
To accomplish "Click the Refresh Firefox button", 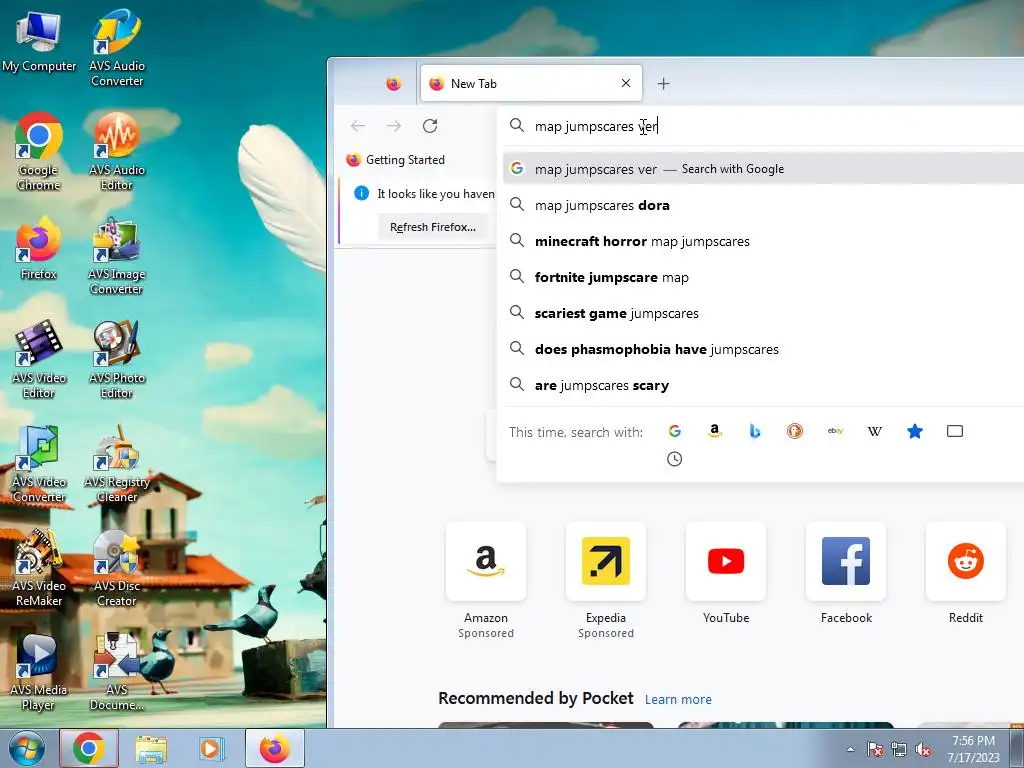I will point(433,227).
